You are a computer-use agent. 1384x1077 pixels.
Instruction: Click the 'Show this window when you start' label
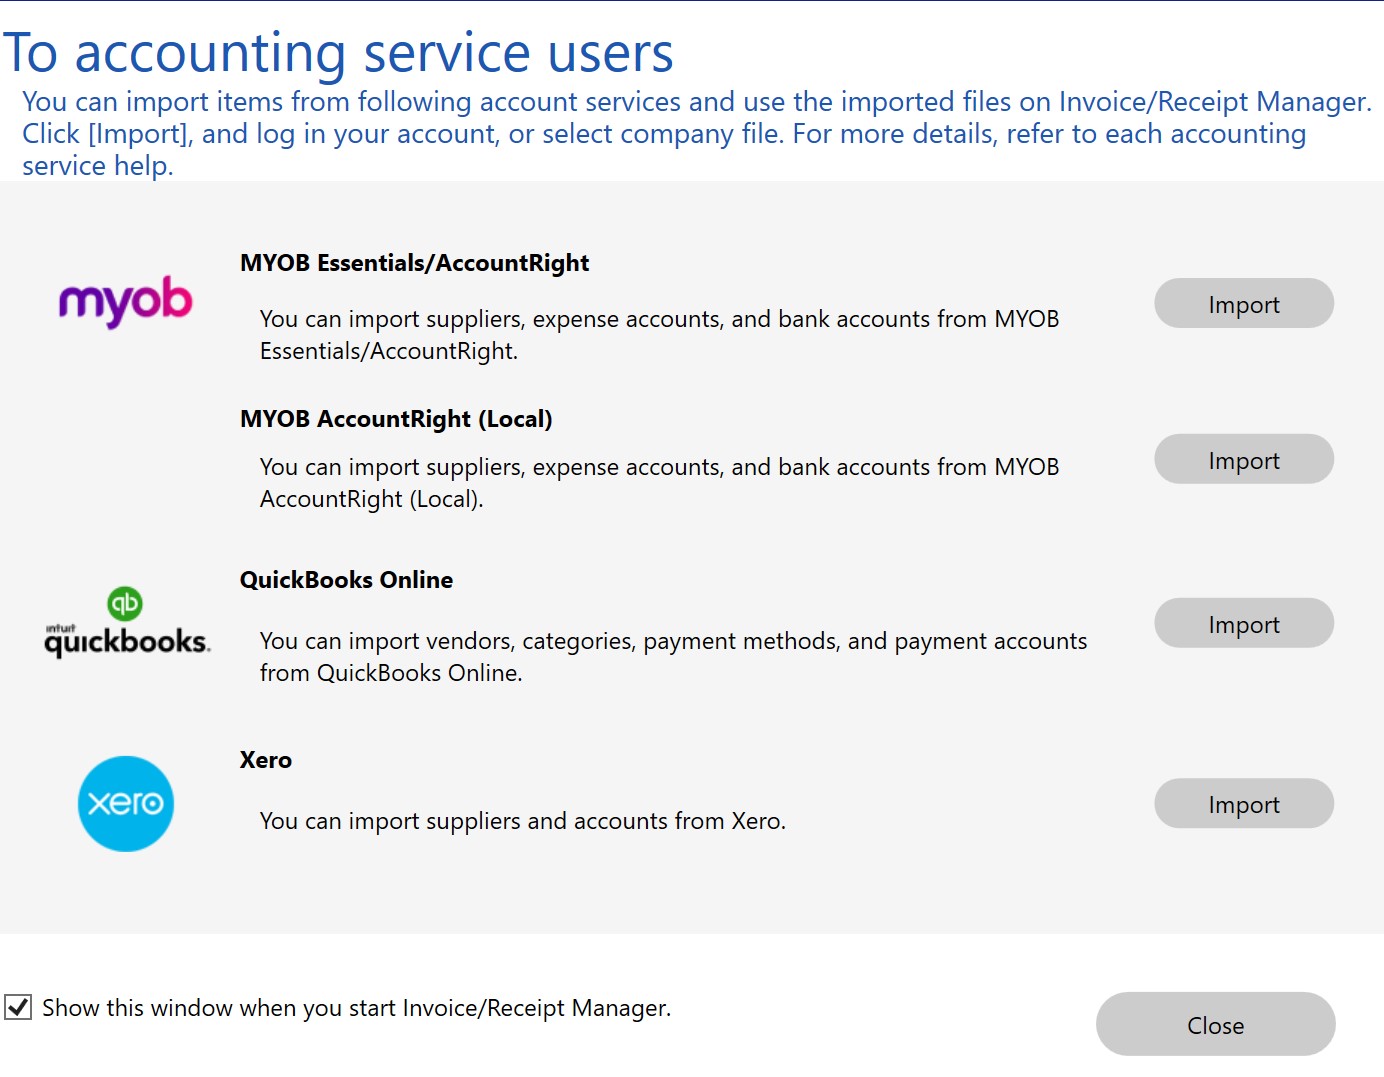pos(356,1008)
